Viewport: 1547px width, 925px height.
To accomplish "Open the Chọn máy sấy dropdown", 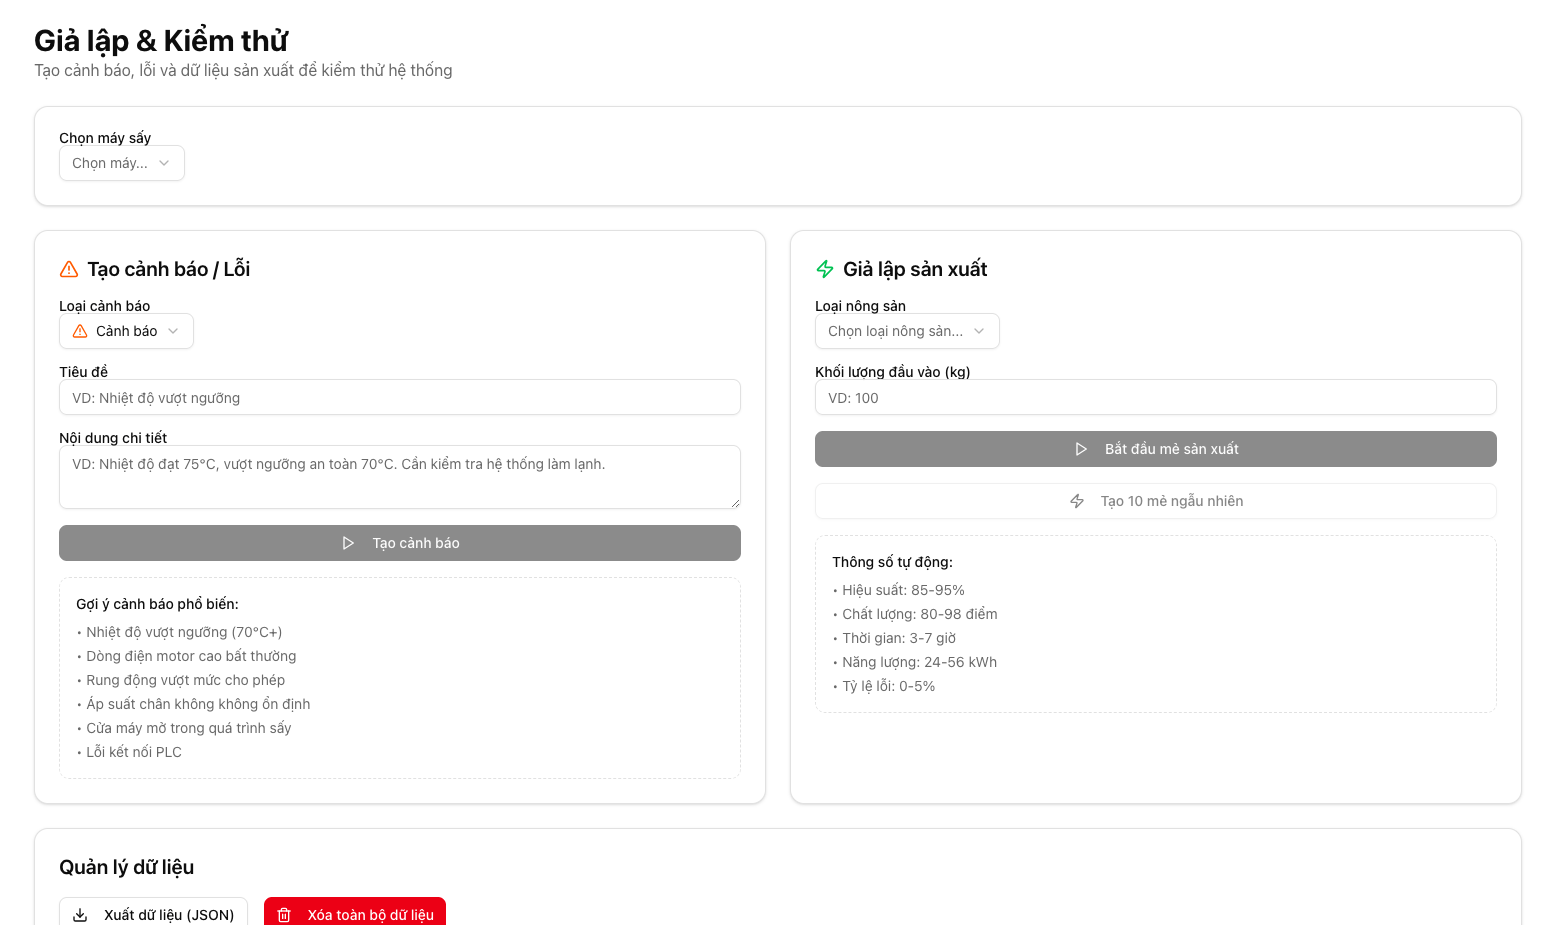I will pyautogui.click(x=122, y=163).
